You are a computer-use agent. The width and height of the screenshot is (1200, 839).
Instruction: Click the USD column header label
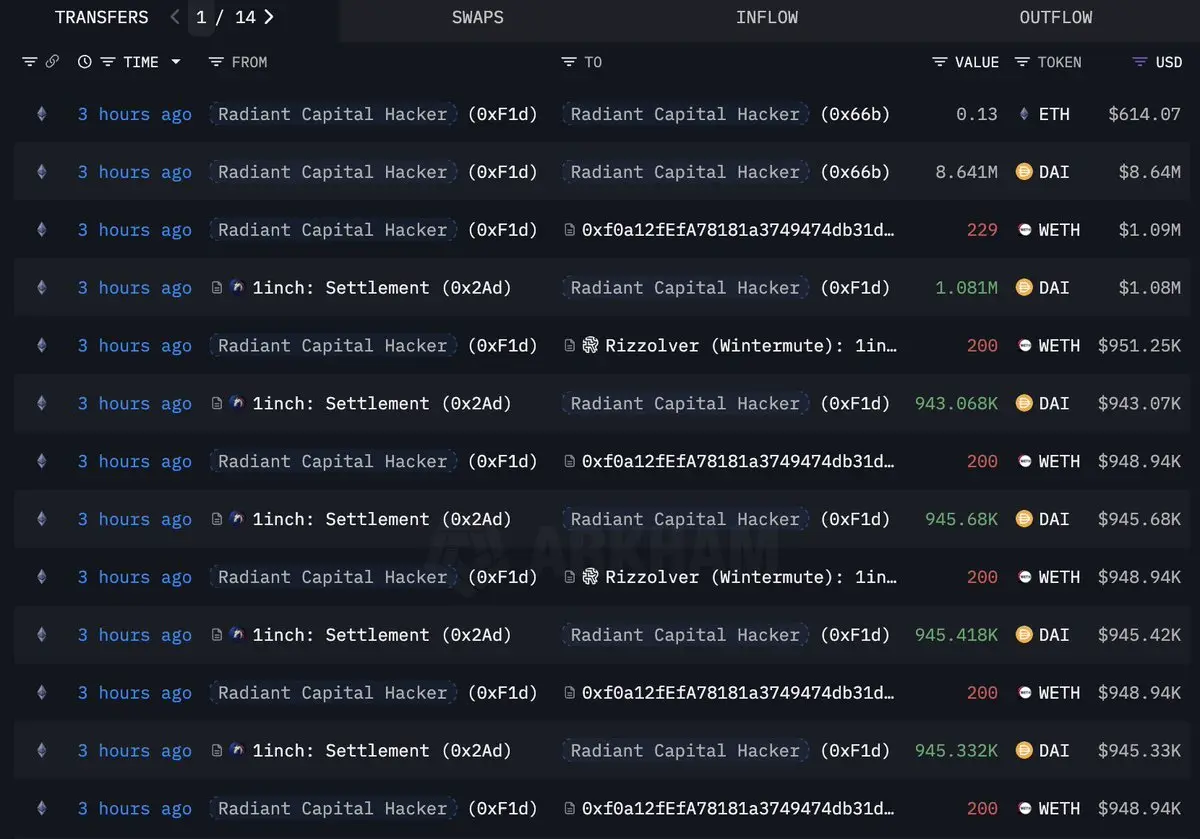[x=1169, y=62]
